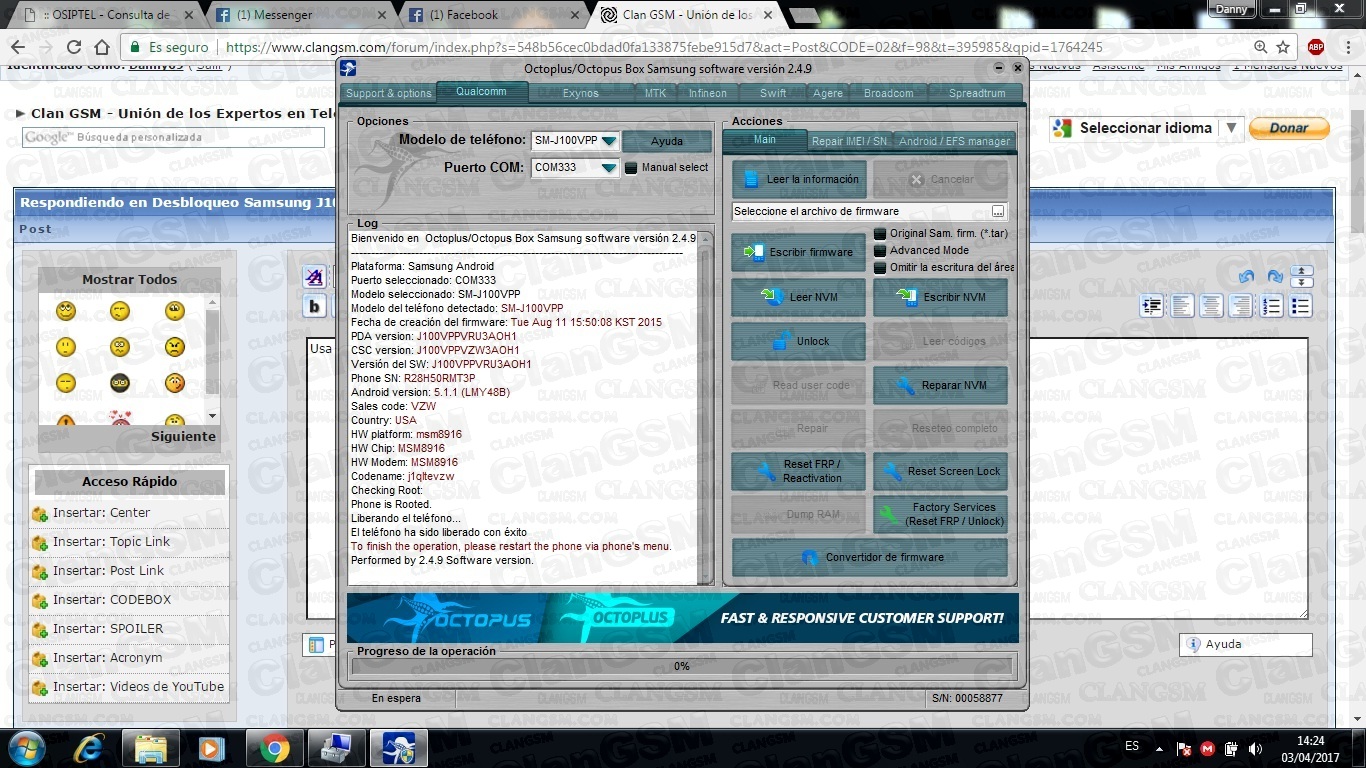The width and height of the screenshot is (1366, 768).
Task: Open the Puerto COM dropdown
Action: click(609, 168)
